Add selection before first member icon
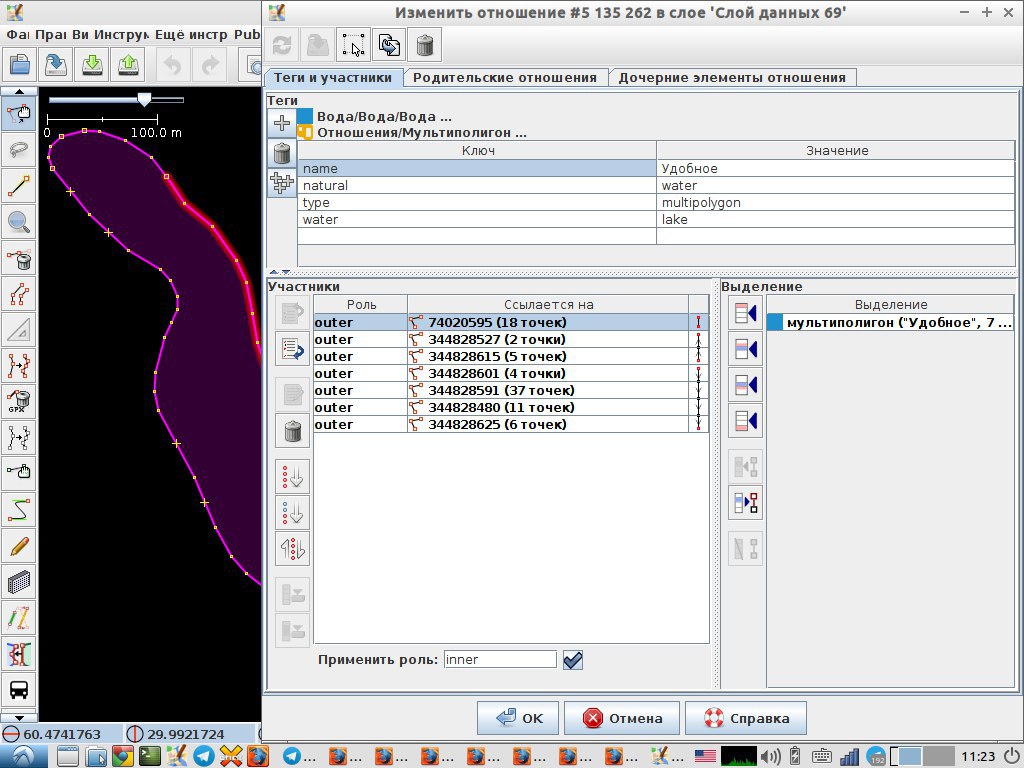This screenshot has width=1024, height=768. [745, 313]
